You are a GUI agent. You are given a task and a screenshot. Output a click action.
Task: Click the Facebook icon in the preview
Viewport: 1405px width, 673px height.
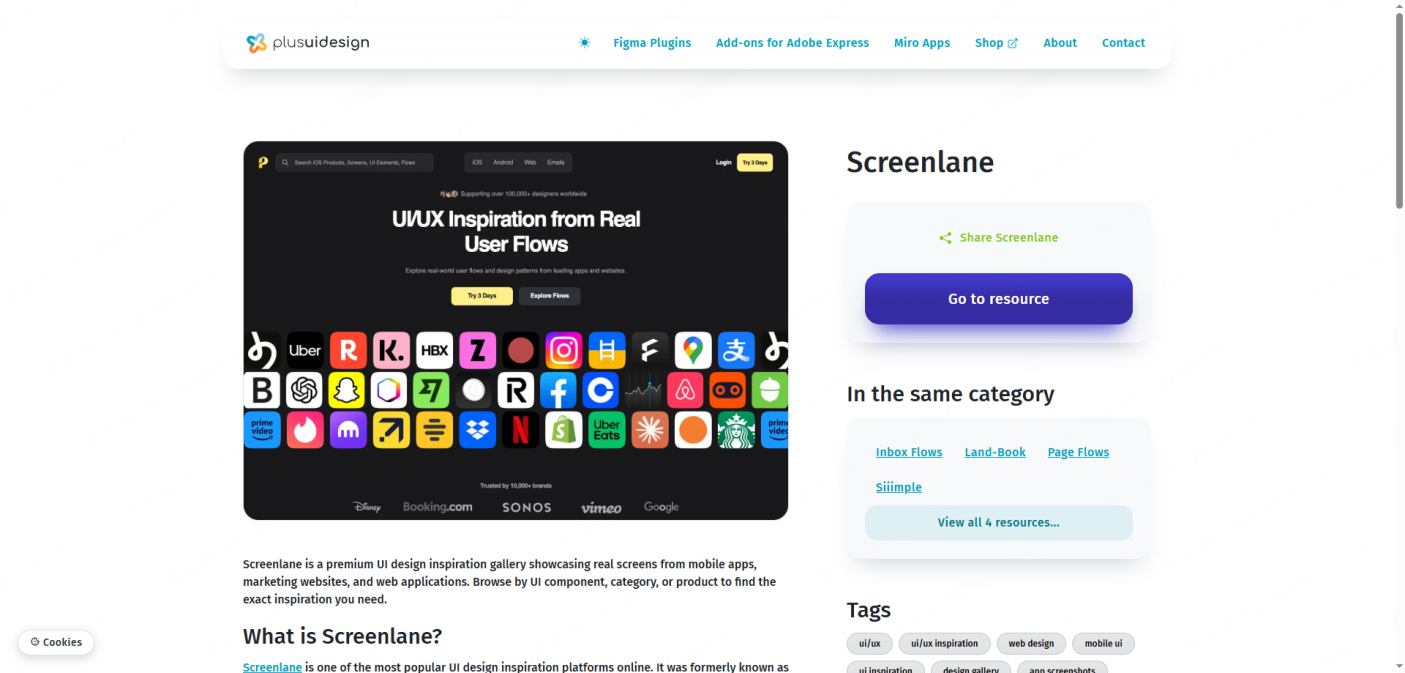tap(558, 390)
